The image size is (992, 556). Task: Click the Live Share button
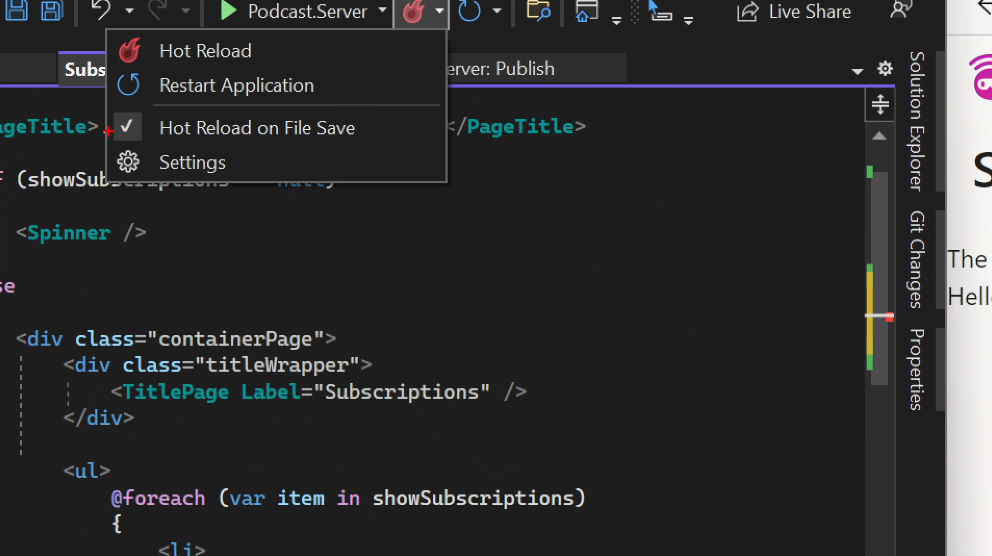[x=795, y=12]
